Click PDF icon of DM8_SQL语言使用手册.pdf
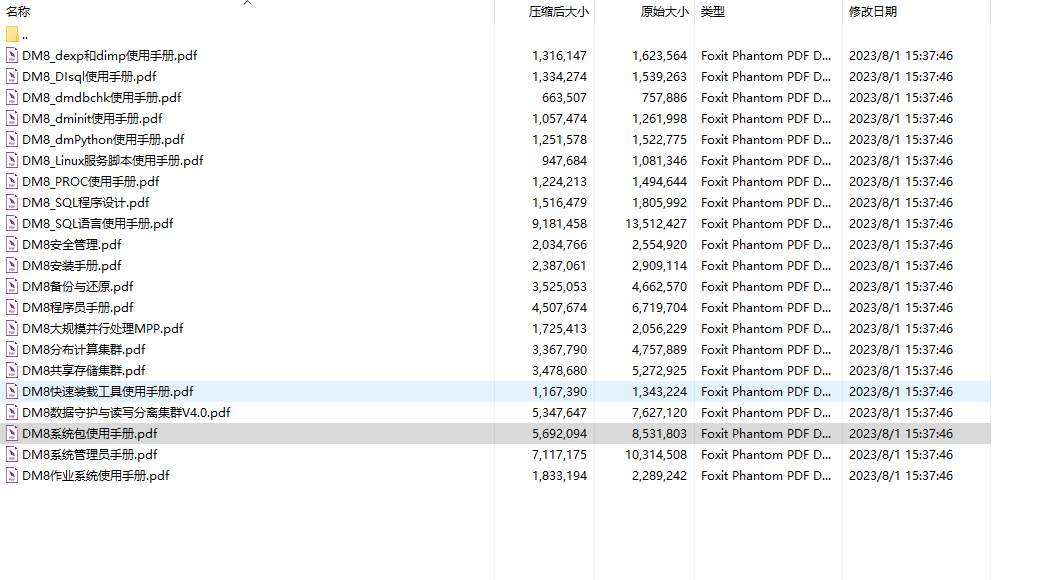 [12, 223]
